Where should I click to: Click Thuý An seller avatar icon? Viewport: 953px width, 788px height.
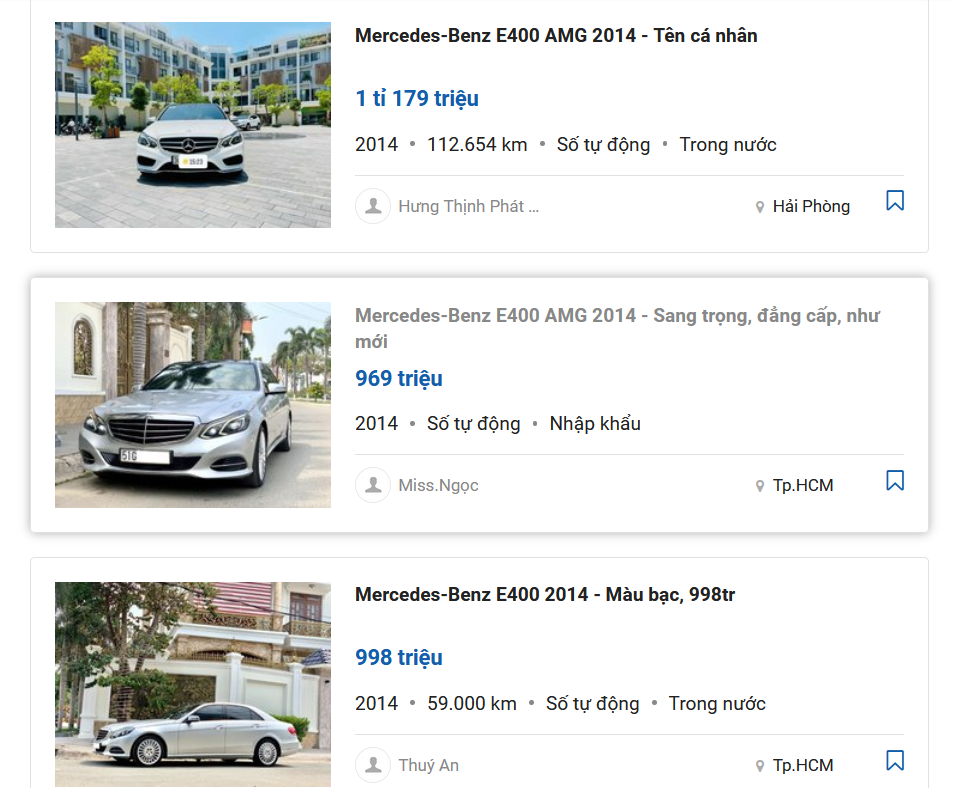373,765
